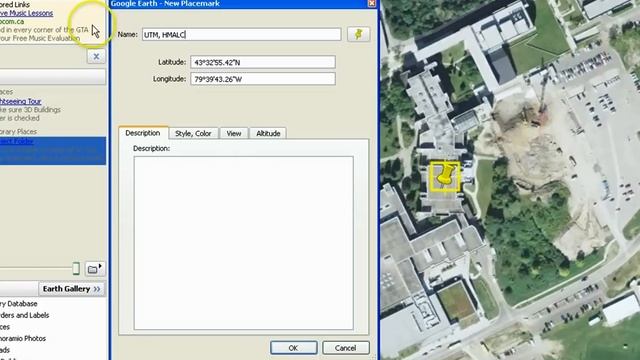Screen dimensions: 640x360
Task: Select the Borders and Labels layer
Action: (x=24, y=315)
